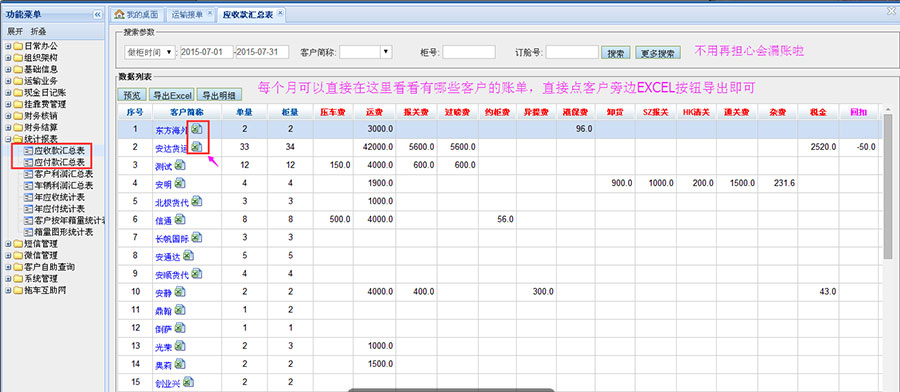This screenshot has height=392, width=900.
Task: Click Excel icon beside 安明
Action: [x=180, y=183]
